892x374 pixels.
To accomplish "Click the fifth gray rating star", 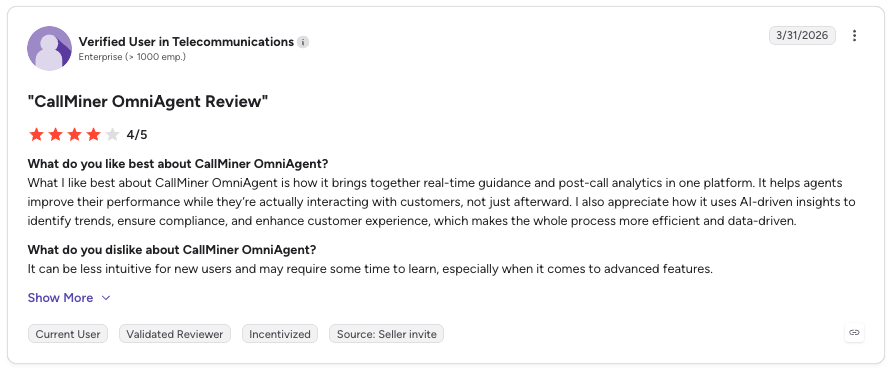I will (113, 135).
